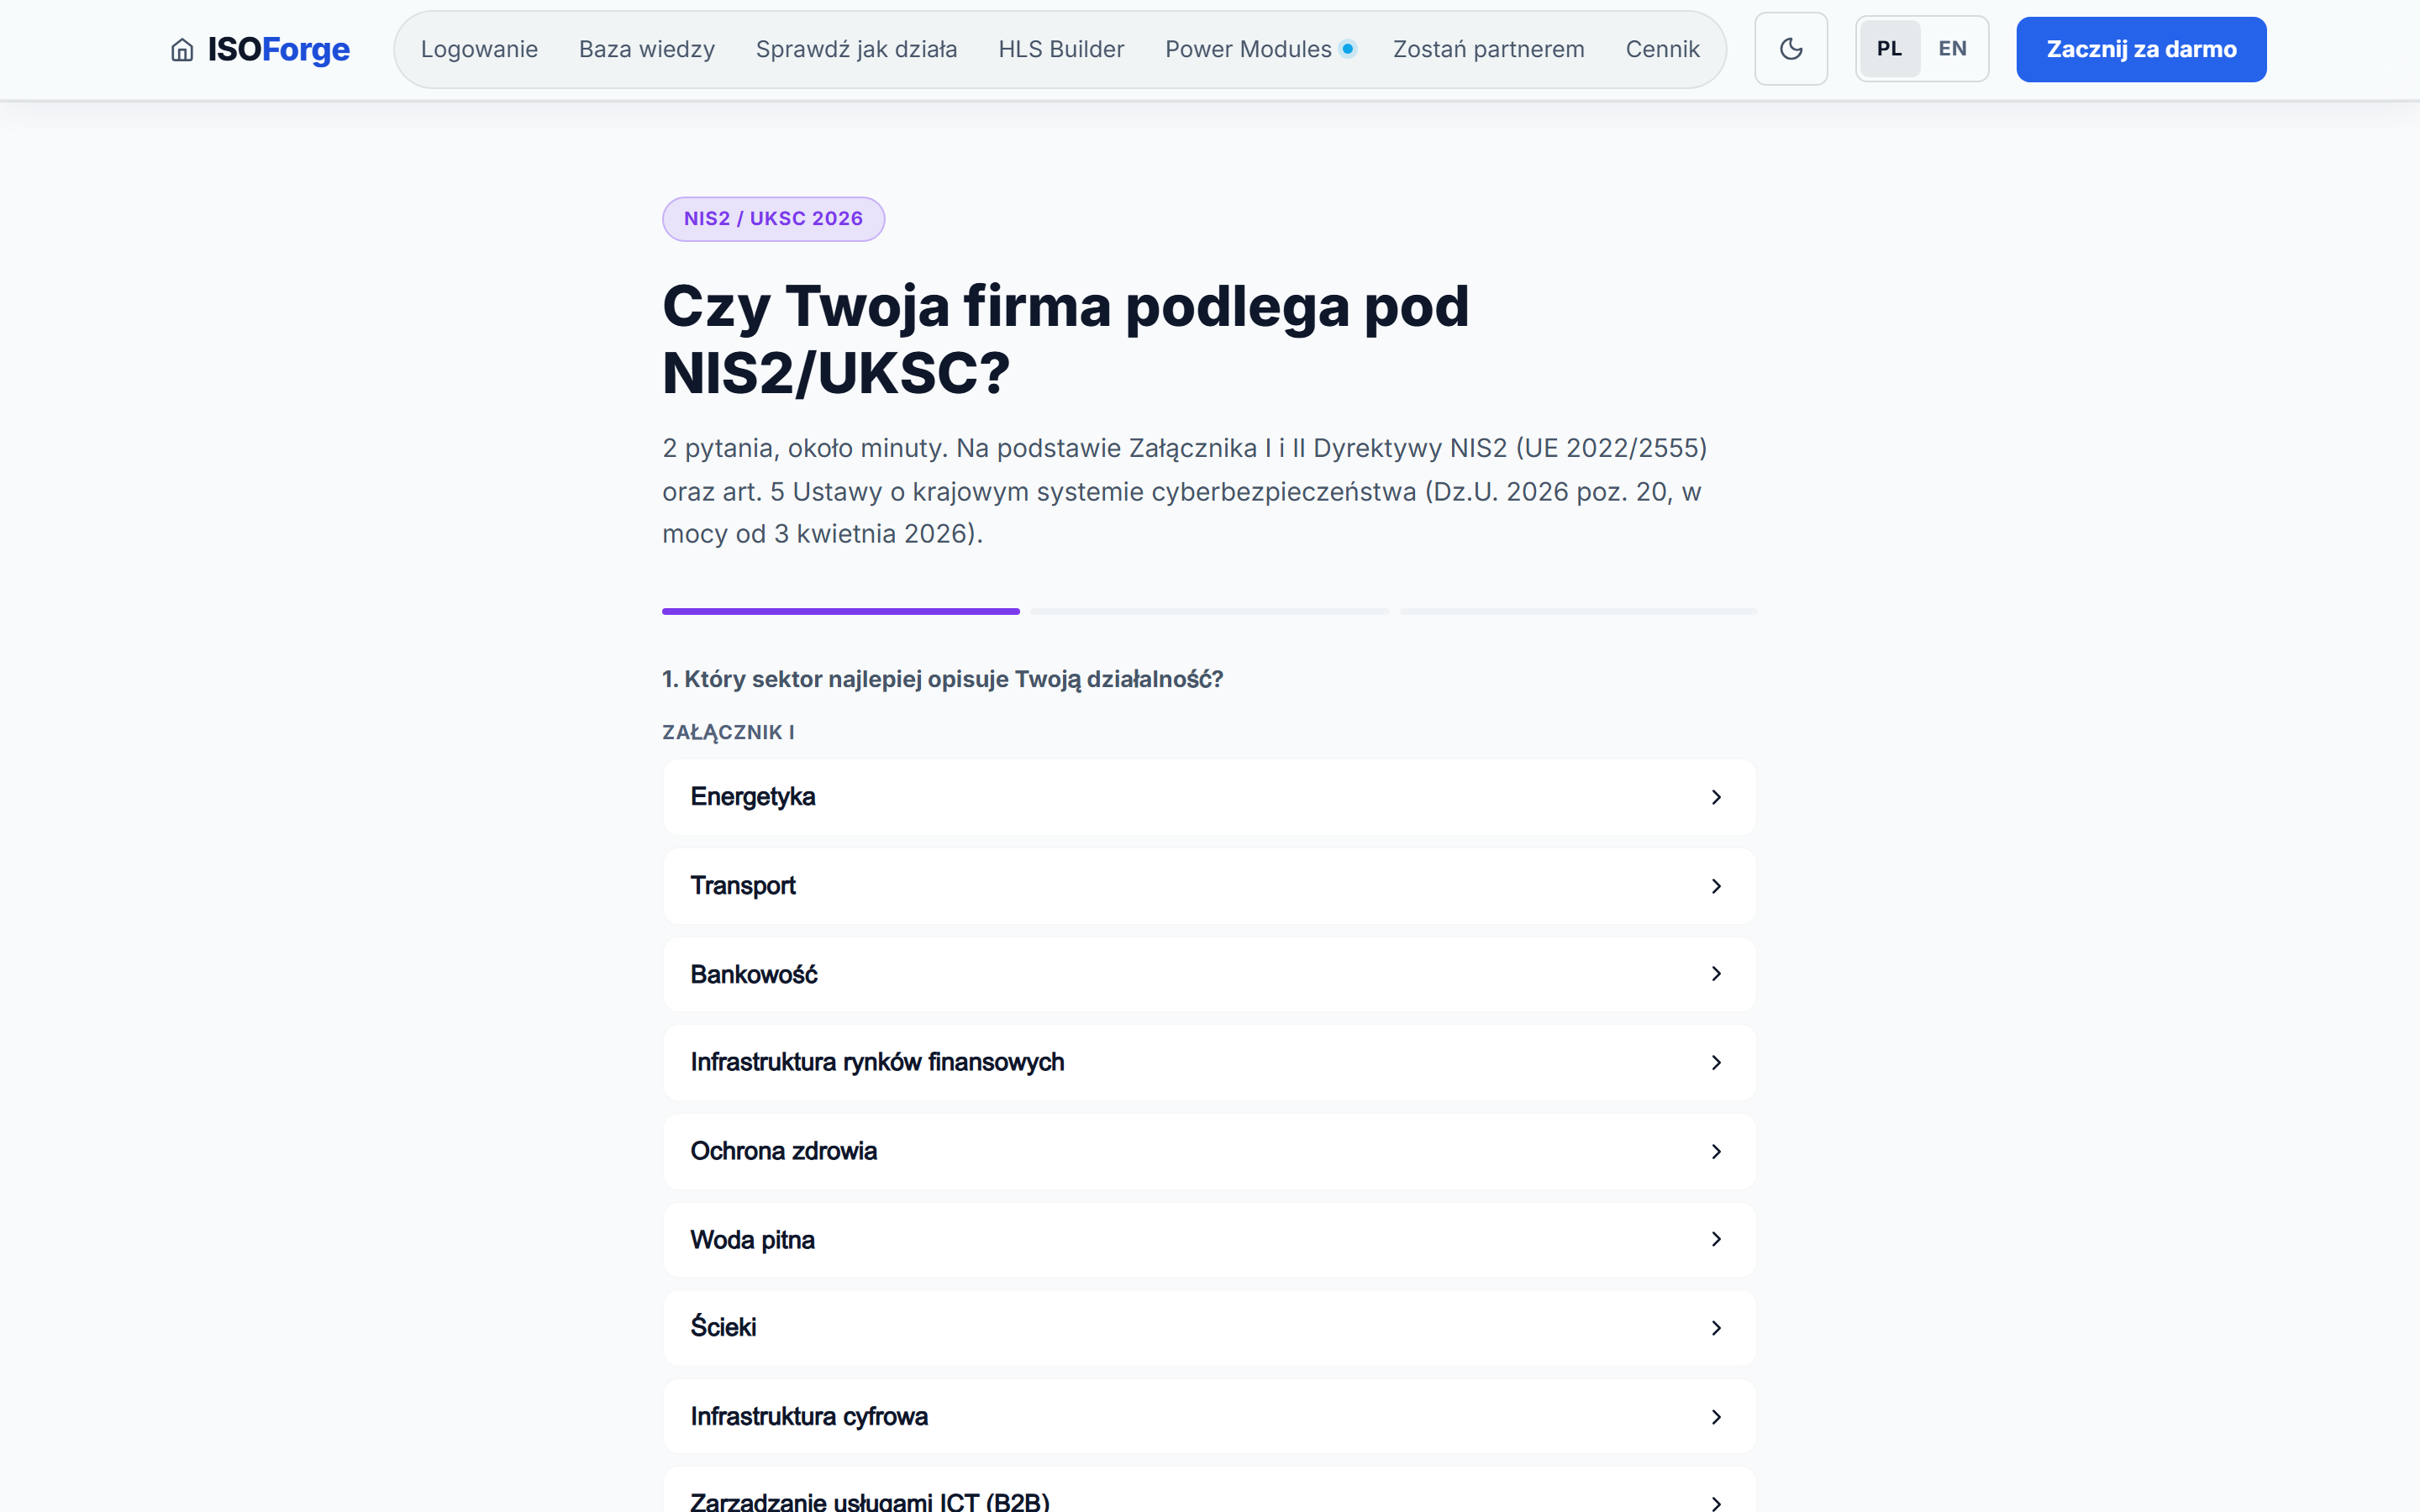Viewport: 2420px width, 1512px height.
Task: Click the Zacznij za darmo button
Action: (2141, 49)
